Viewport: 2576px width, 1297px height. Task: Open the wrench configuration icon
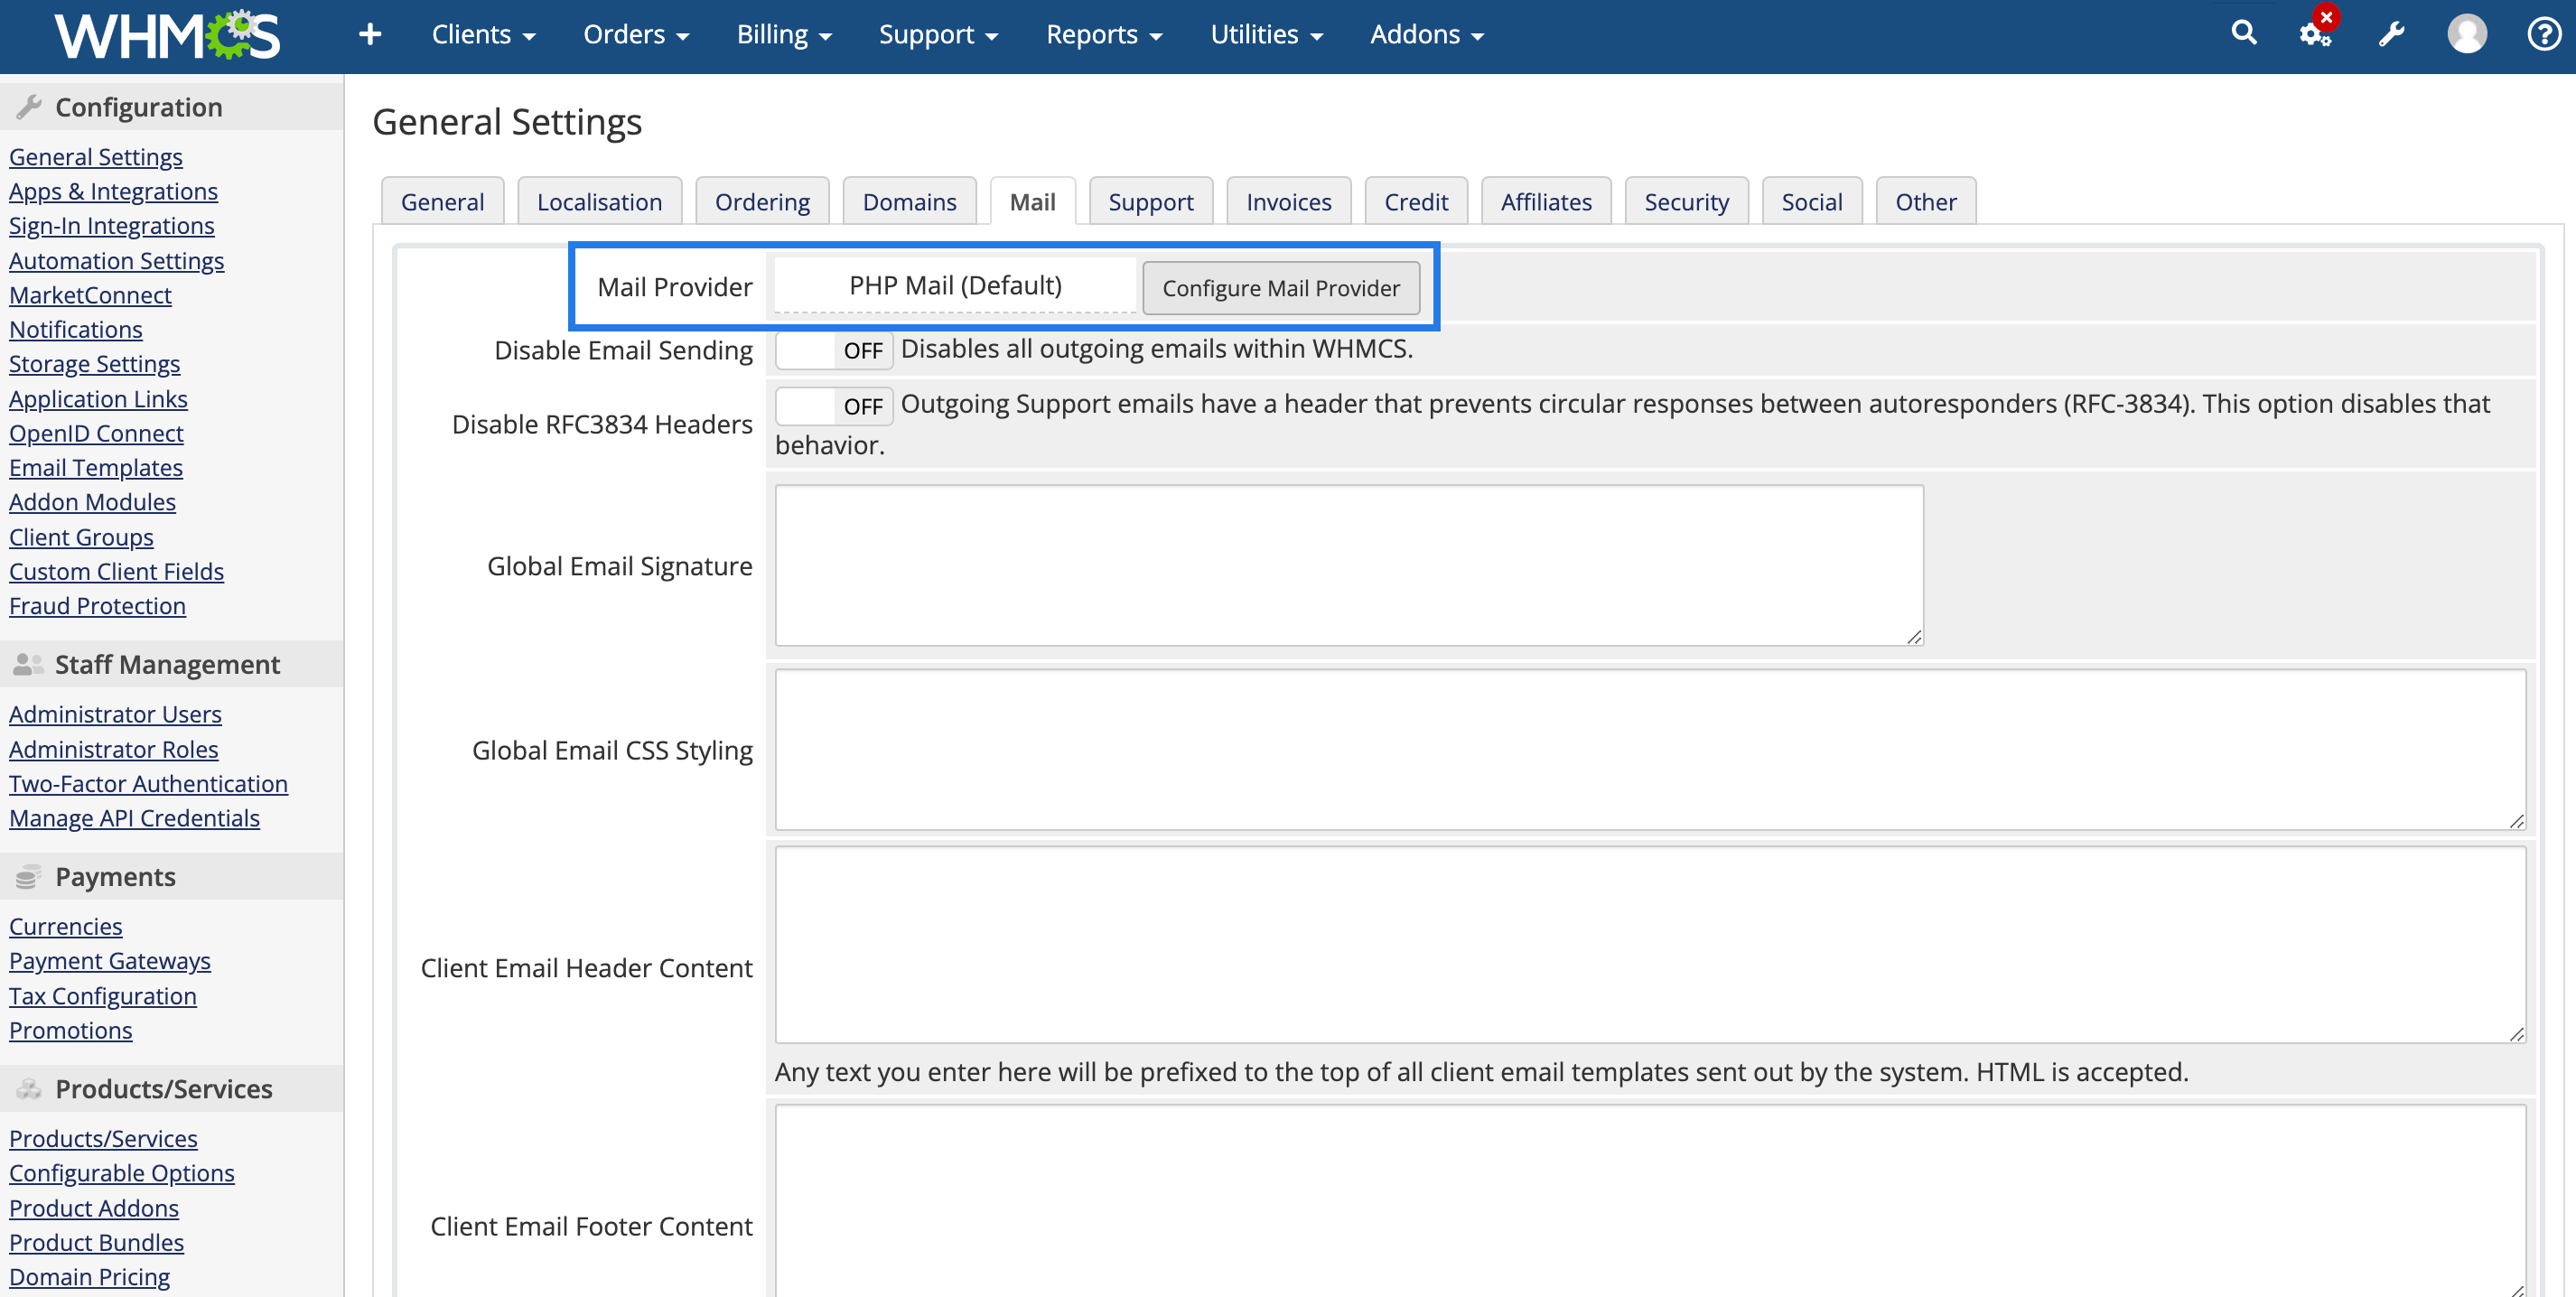pyautogui.click(x=2391, y=35)
